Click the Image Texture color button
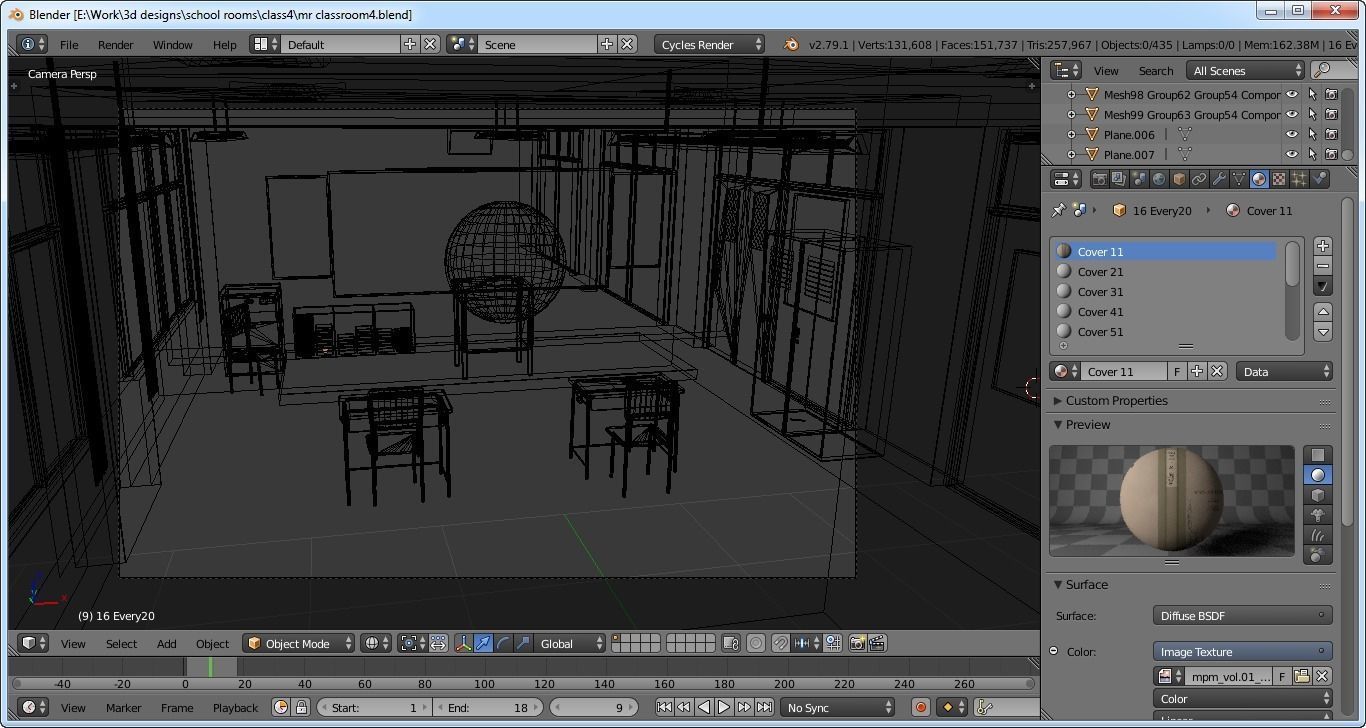The height and width of the screenshot is (728, 1366). [1243, 651]
